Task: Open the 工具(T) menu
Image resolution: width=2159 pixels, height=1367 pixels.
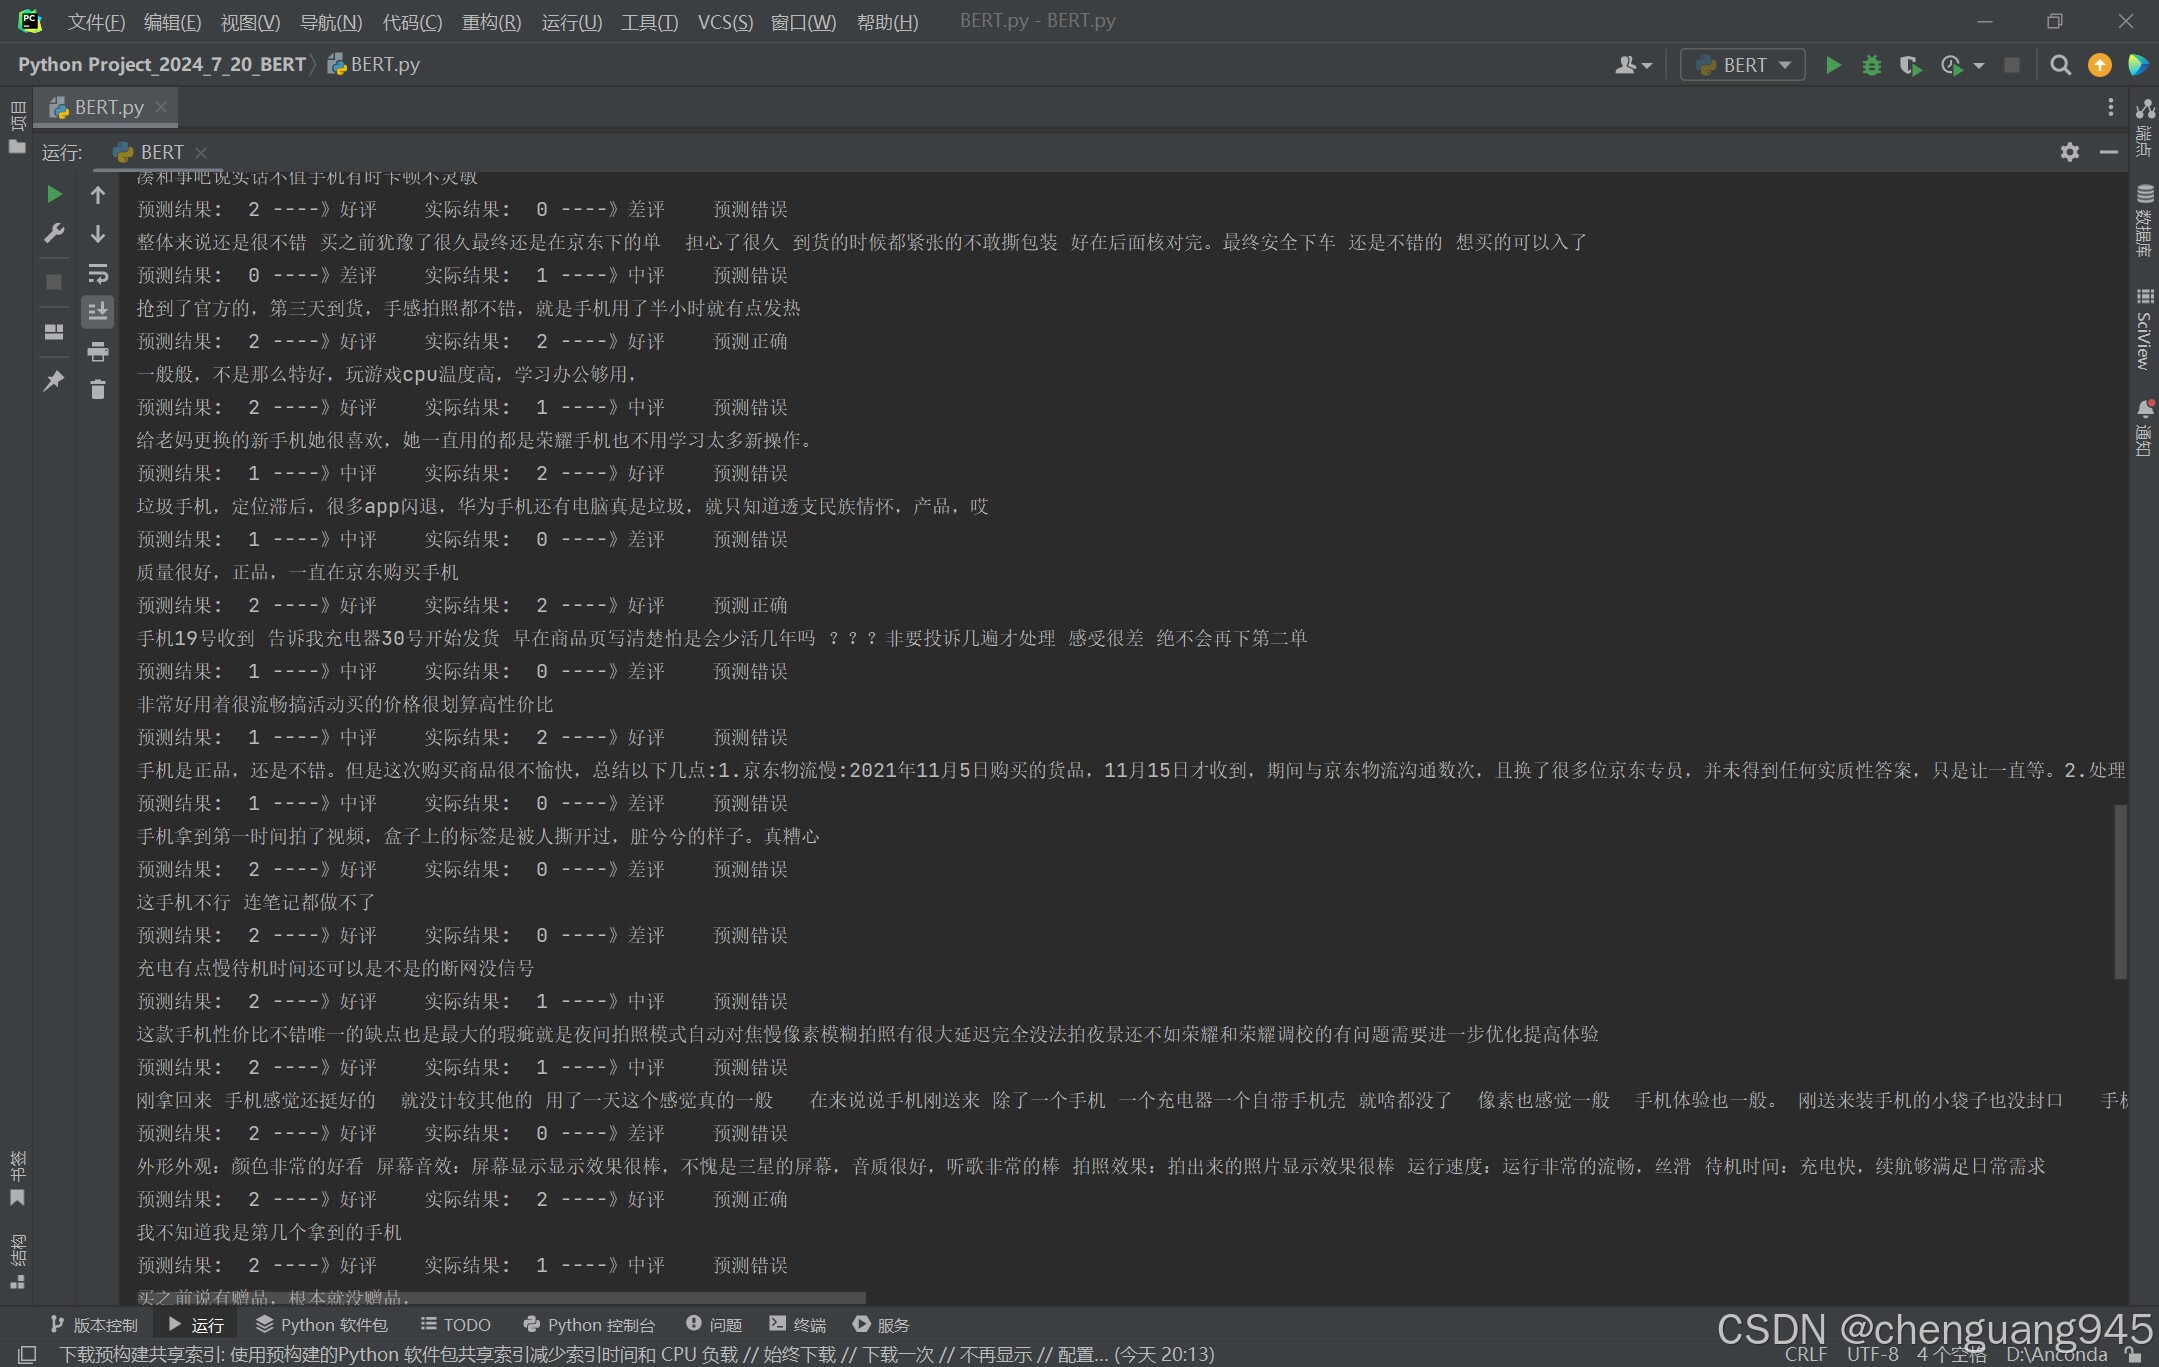Action: point(649,22)
